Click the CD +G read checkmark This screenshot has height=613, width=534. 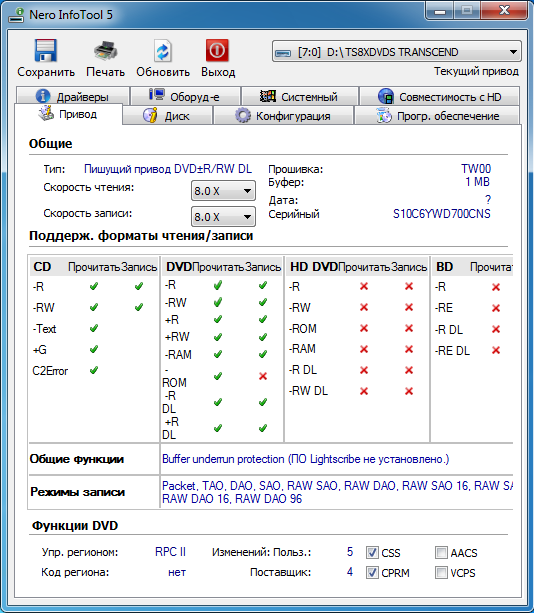93,349
